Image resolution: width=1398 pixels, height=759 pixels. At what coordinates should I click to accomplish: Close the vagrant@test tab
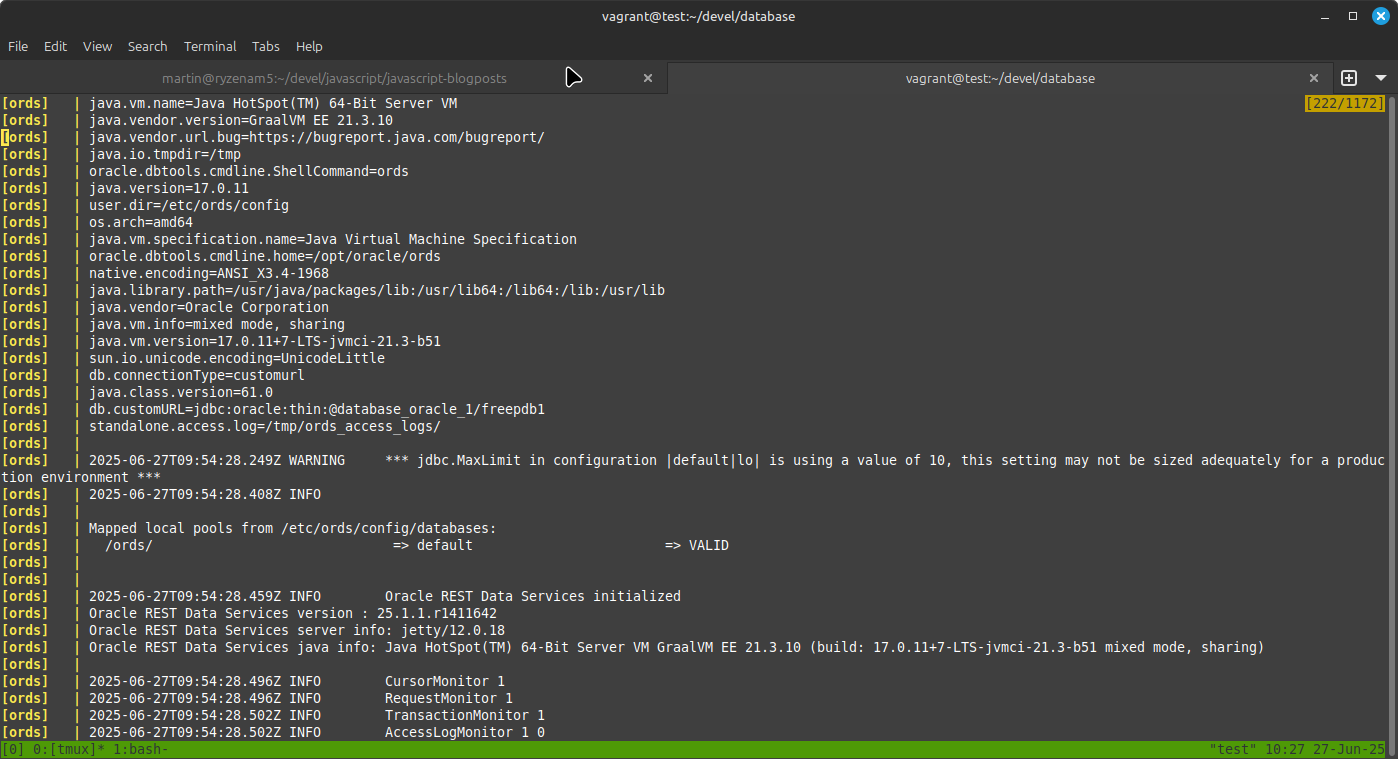coord(1315,78)
